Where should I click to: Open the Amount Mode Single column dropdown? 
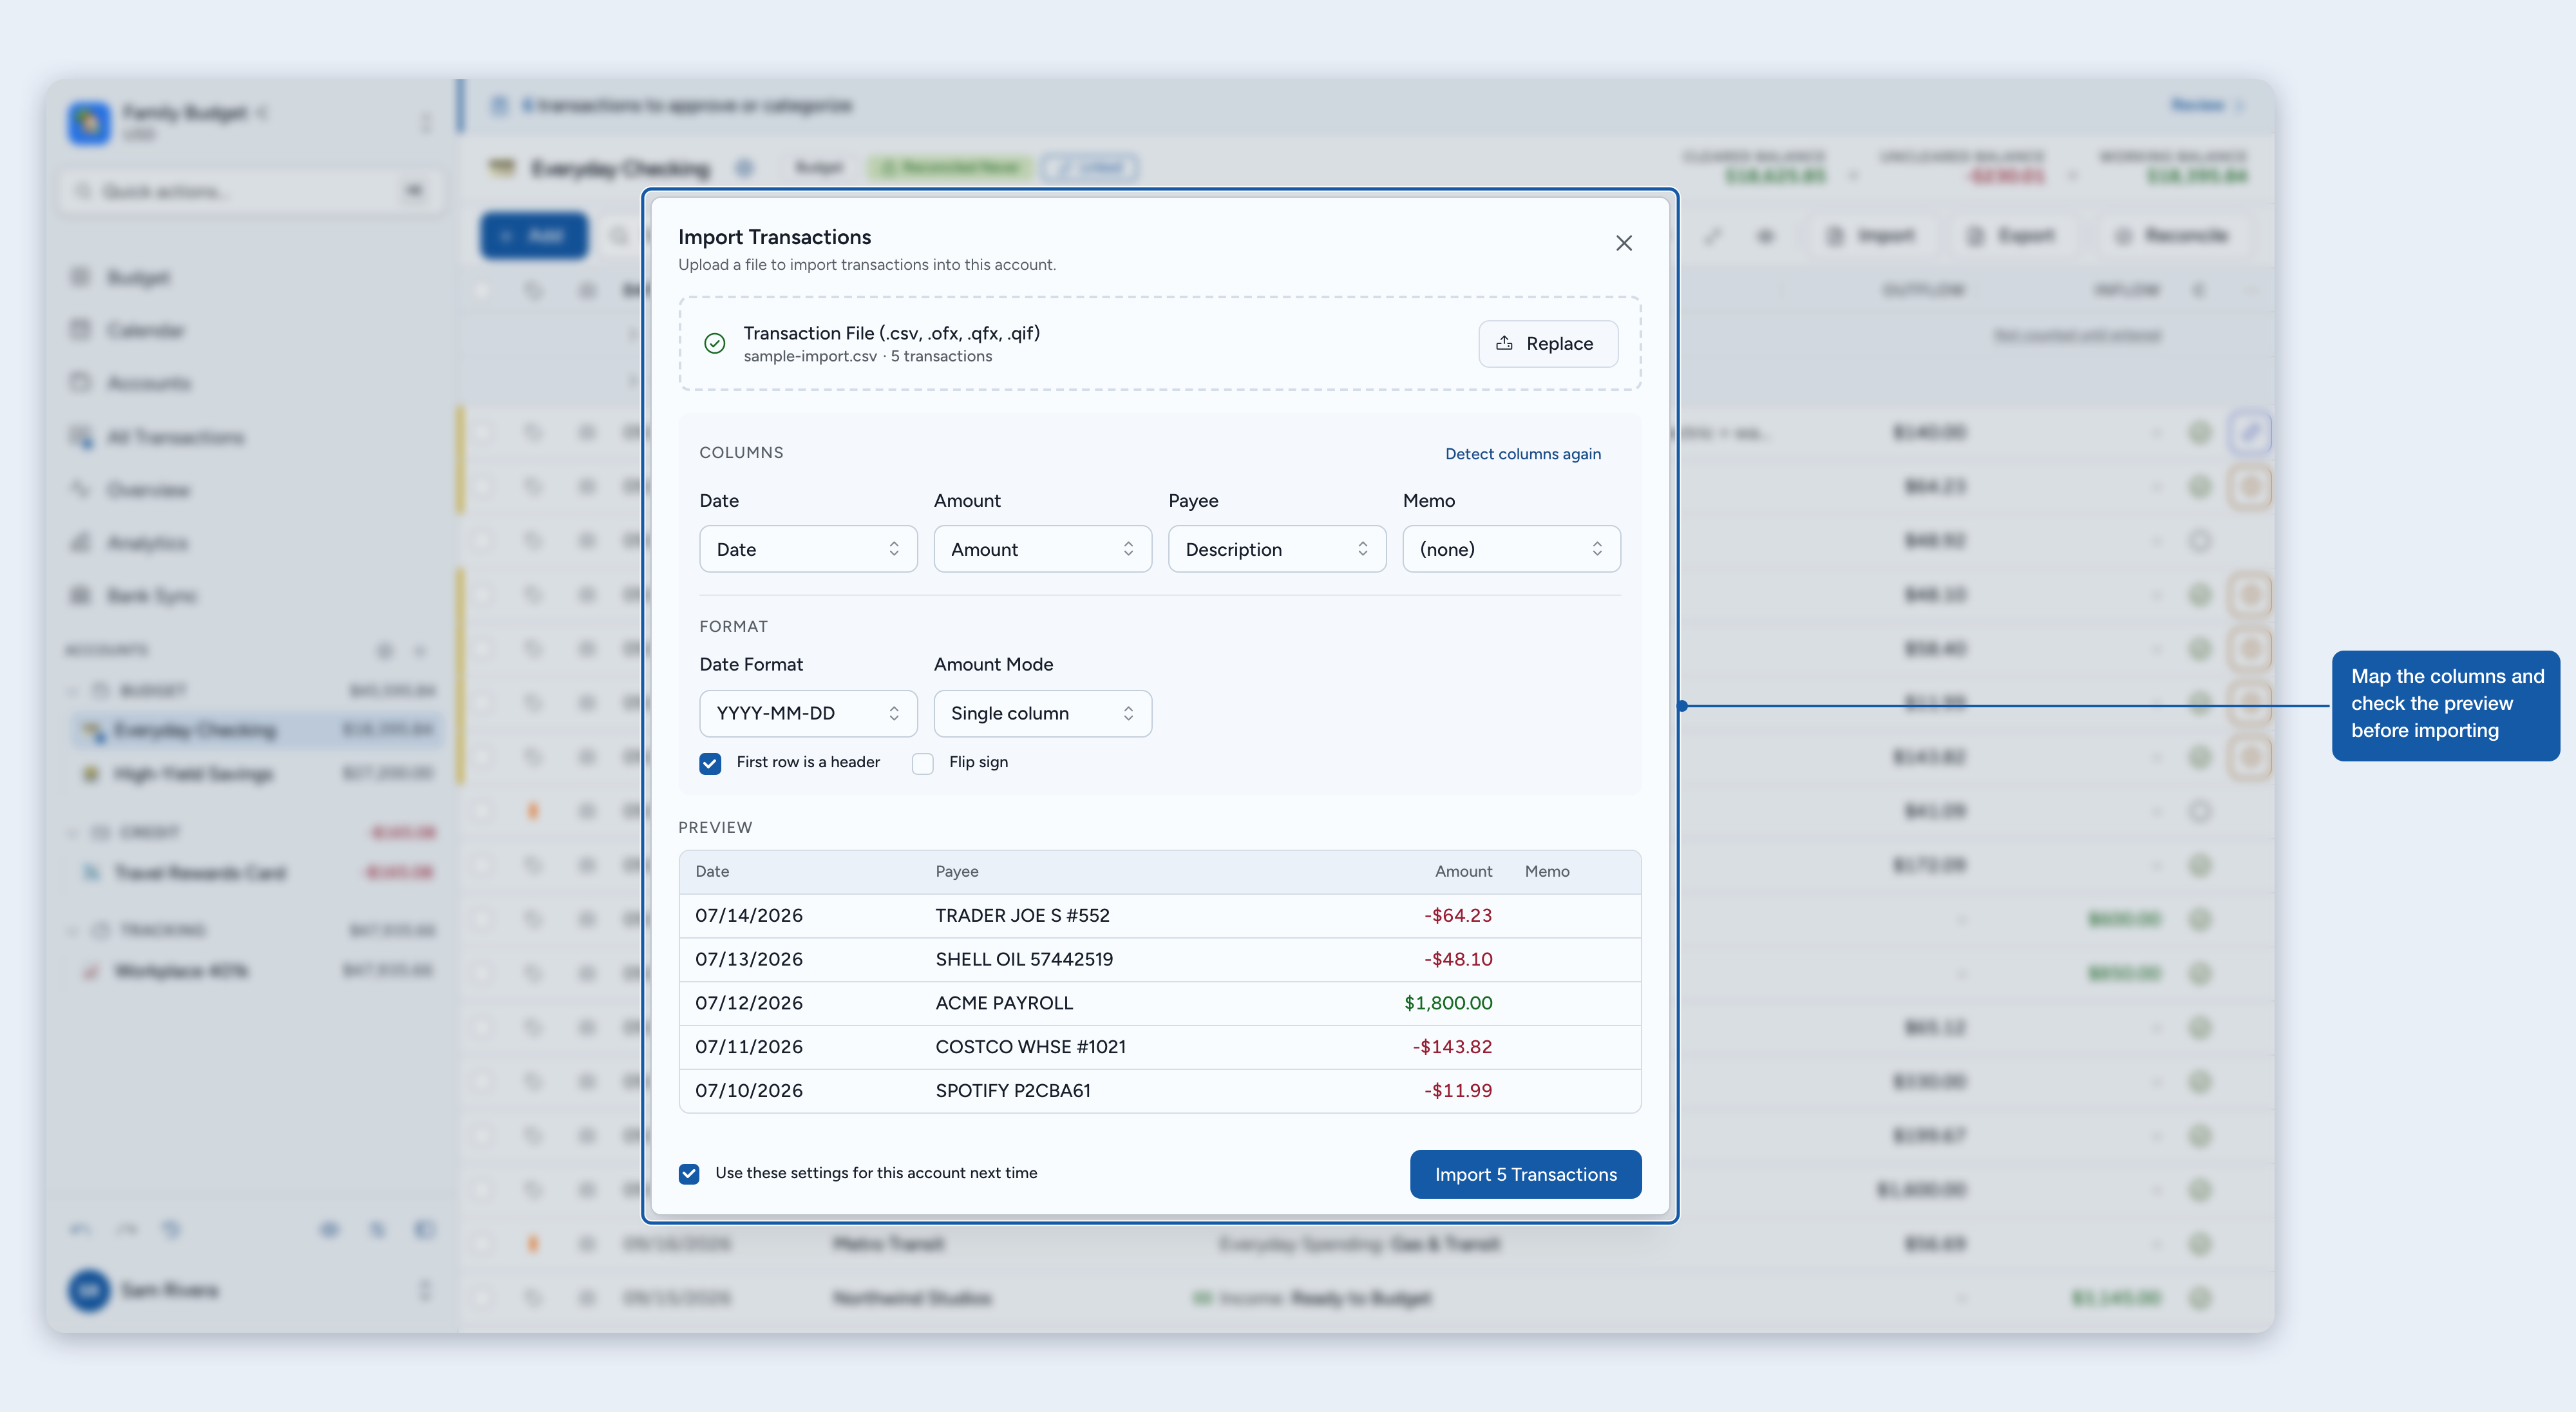click(1042, 713)
